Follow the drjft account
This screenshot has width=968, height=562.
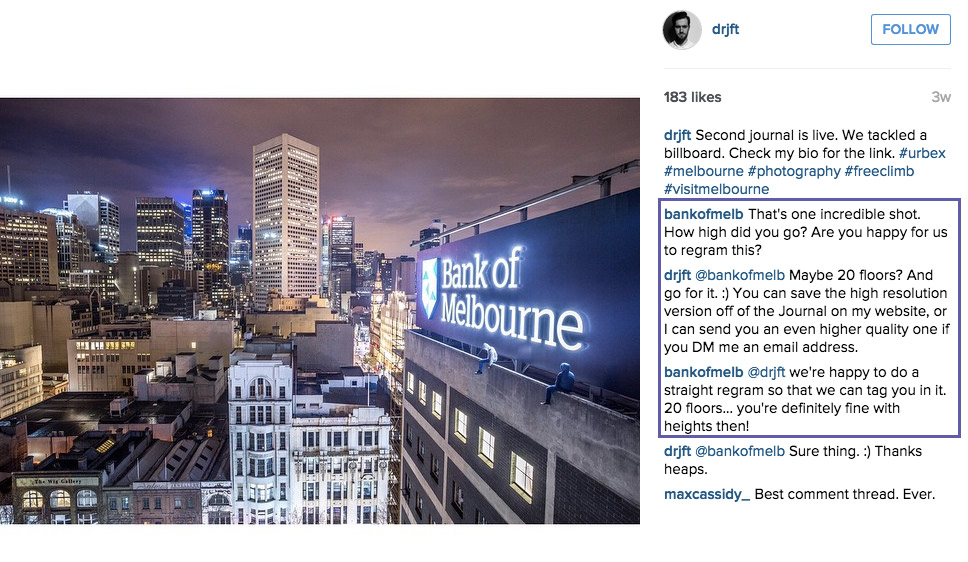pos(911,29)
